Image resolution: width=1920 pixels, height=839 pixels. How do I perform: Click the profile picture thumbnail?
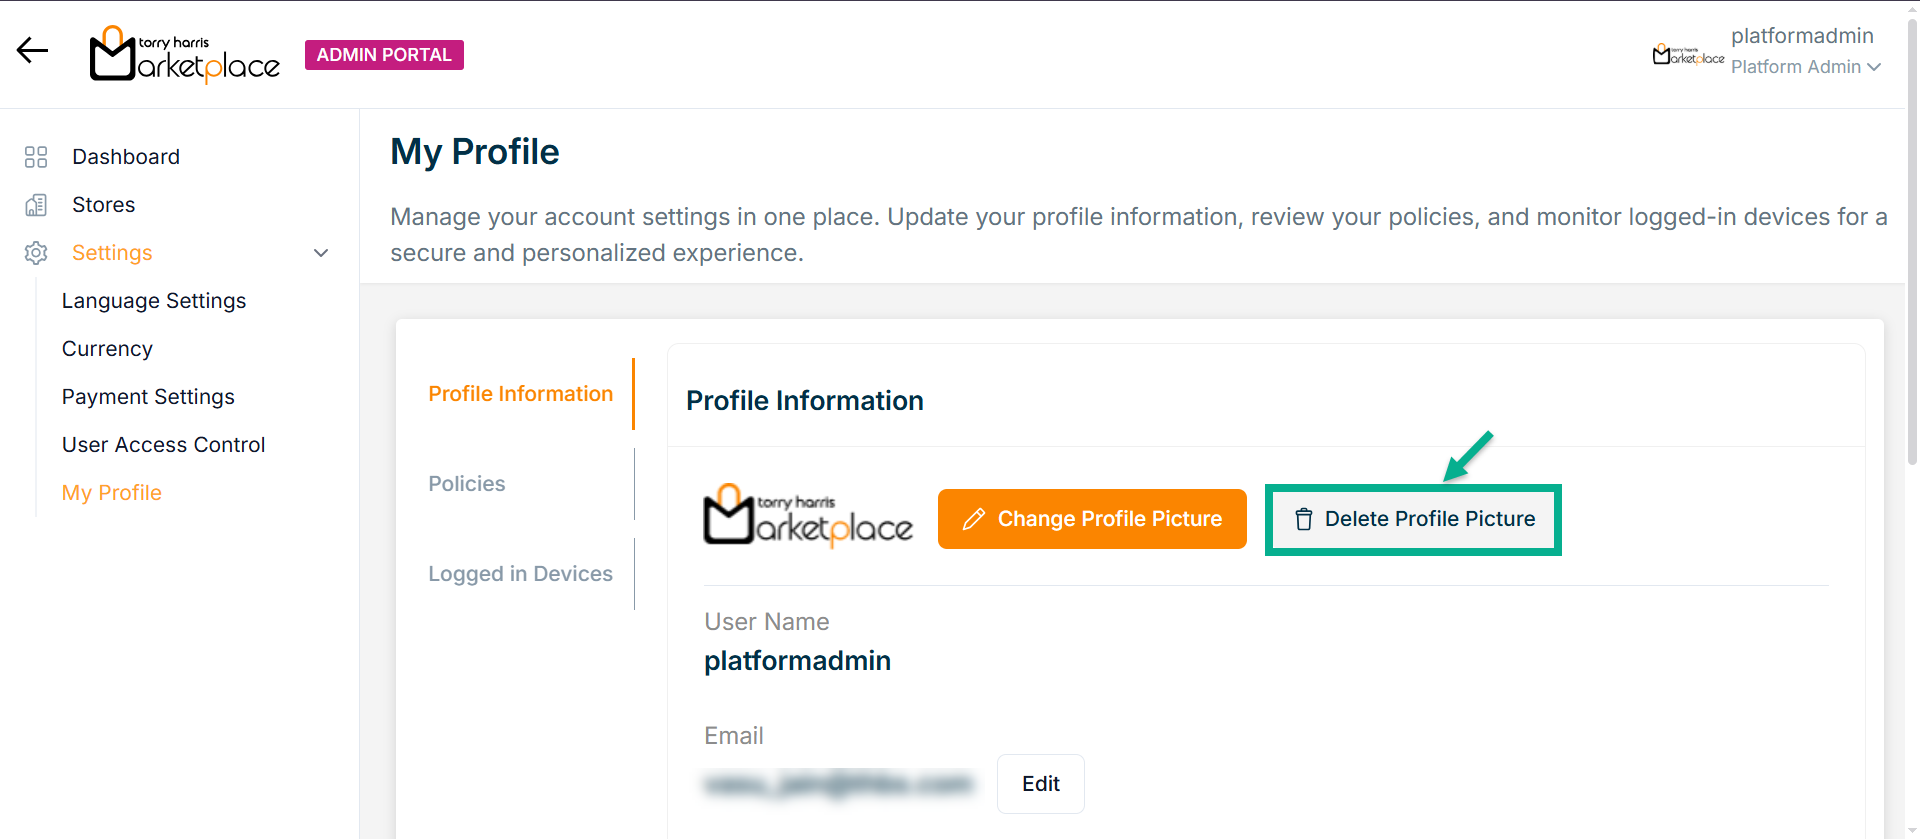(x=808, y=517)
